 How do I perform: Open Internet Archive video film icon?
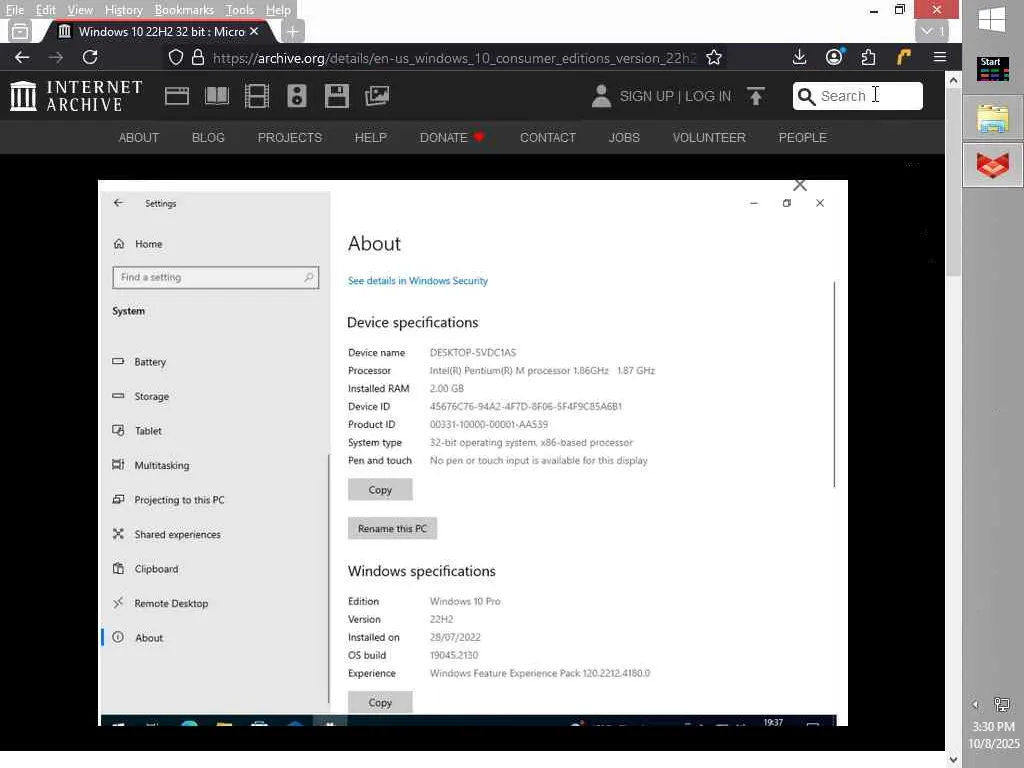(257, 96)
